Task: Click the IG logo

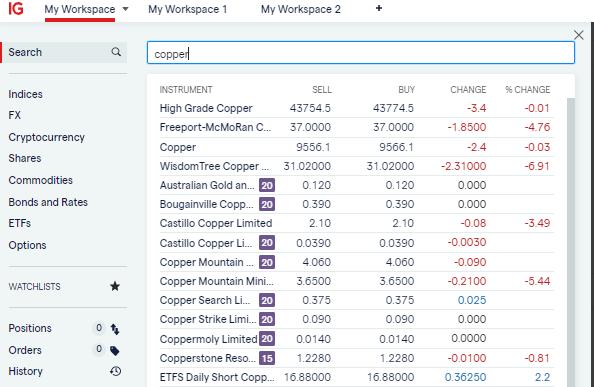Action: pyautogui.click(x=16, y=8)
